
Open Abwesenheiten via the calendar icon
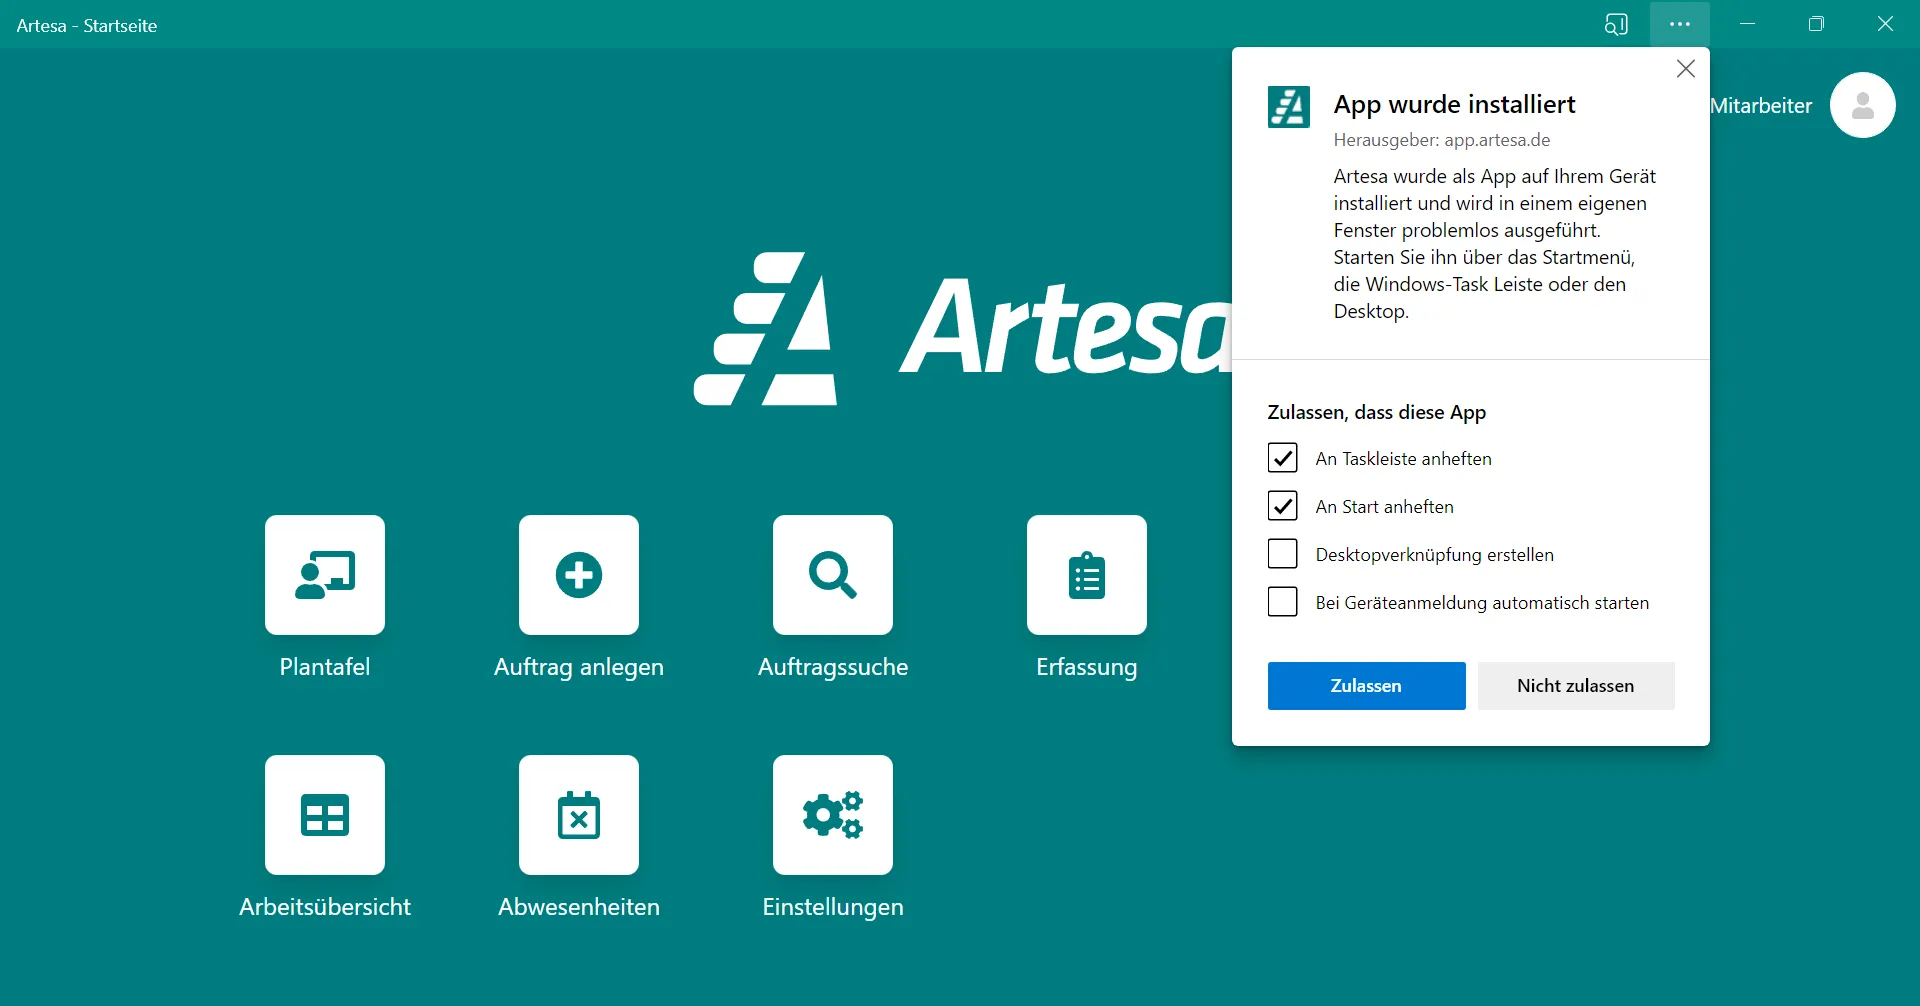(578, 815)
